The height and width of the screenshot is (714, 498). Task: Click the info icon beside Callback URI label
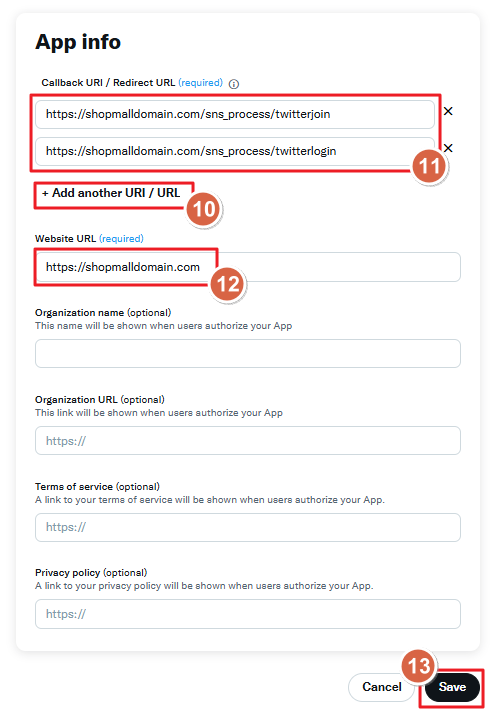pyautogui.click(x=234, y=84)
